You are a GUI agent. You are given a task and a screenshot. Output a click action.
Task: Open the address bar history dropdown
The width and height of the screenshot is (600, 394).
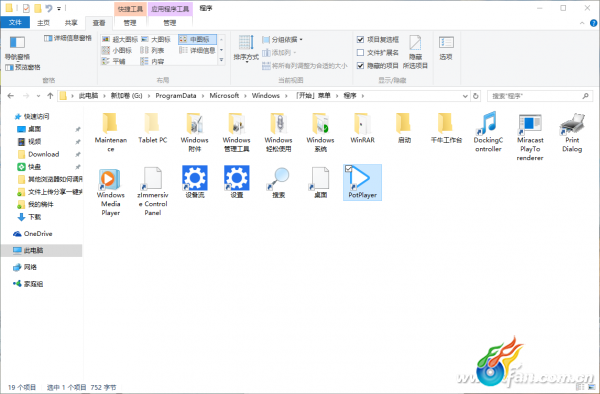pos(465,96)
